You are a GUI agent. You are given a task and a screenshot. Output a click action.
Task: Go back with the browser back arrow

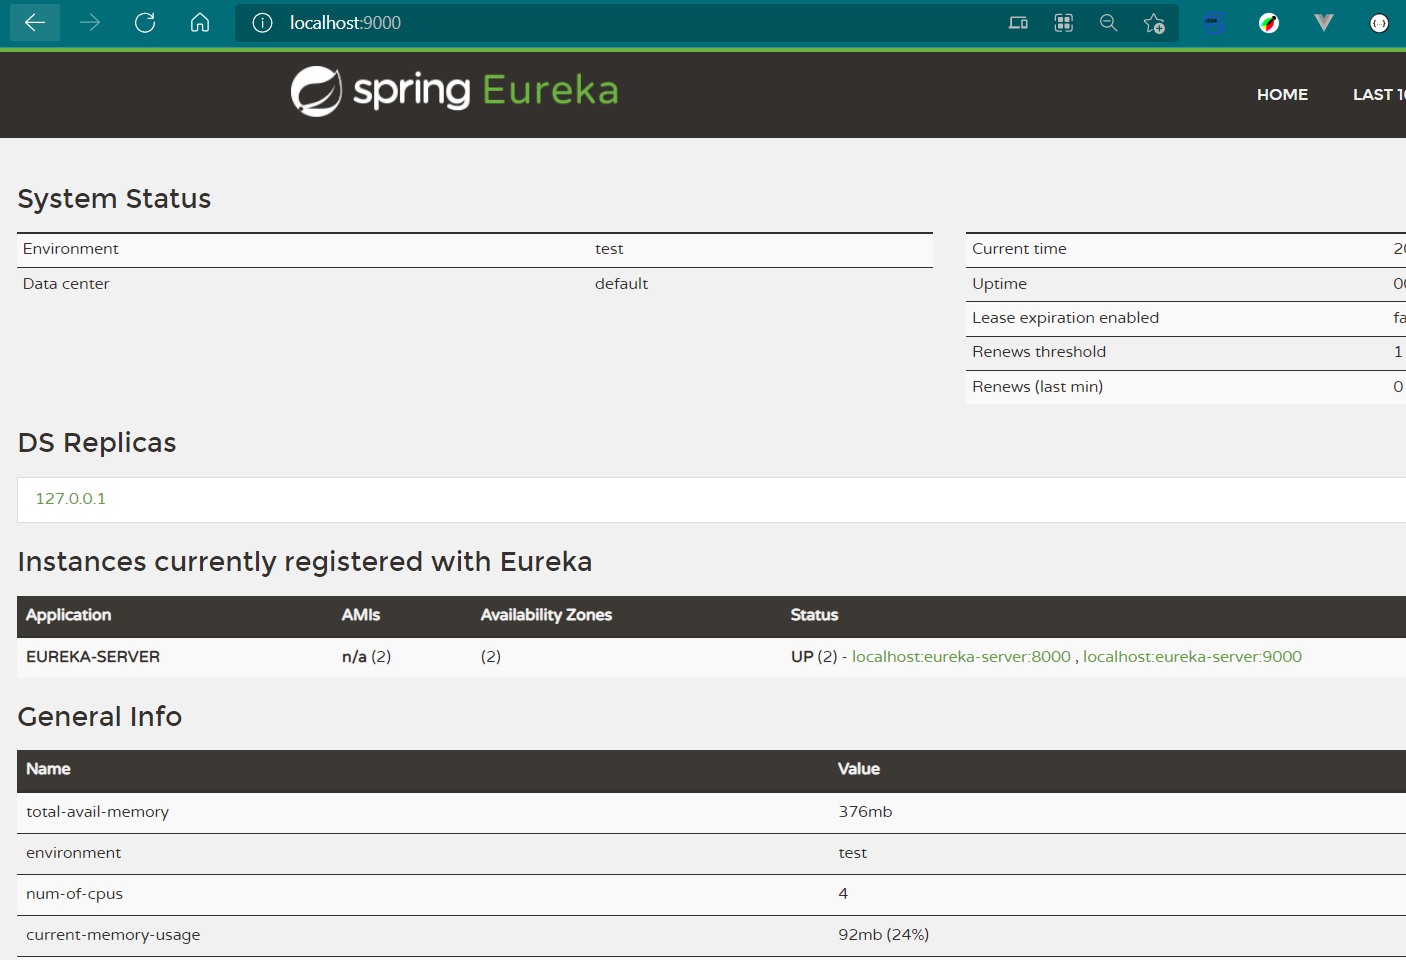[x=35, y=22]
